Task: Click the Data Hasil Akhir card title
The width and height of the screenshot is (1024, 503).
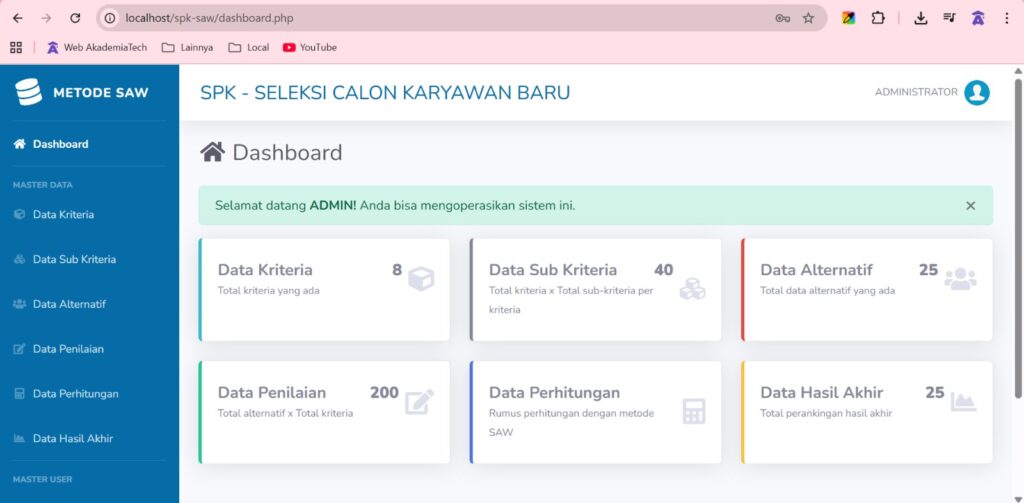Action: pos(822,393)
